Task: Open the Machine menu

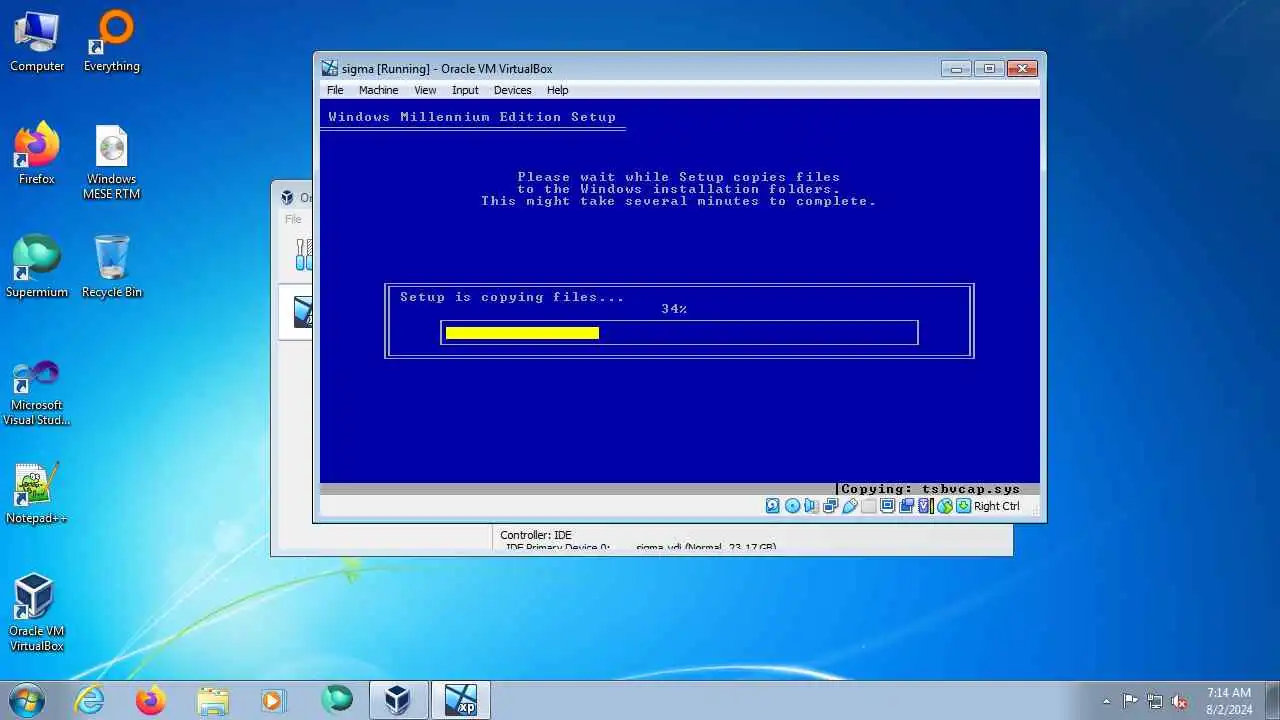Action: 378,90
